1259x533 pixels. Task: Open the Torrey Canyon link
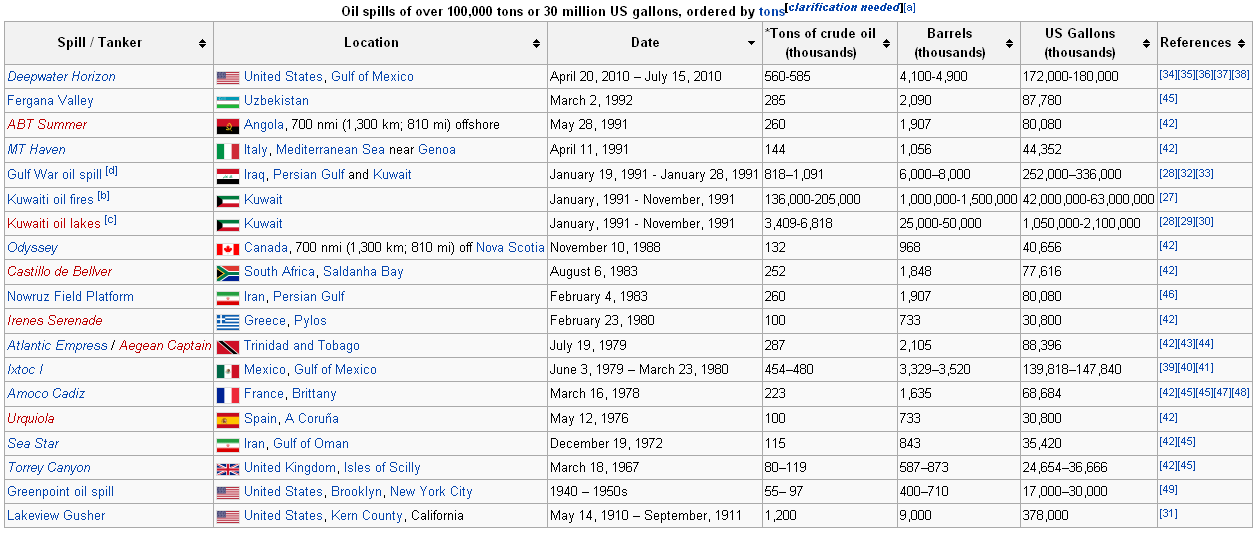tap(49, 468)
